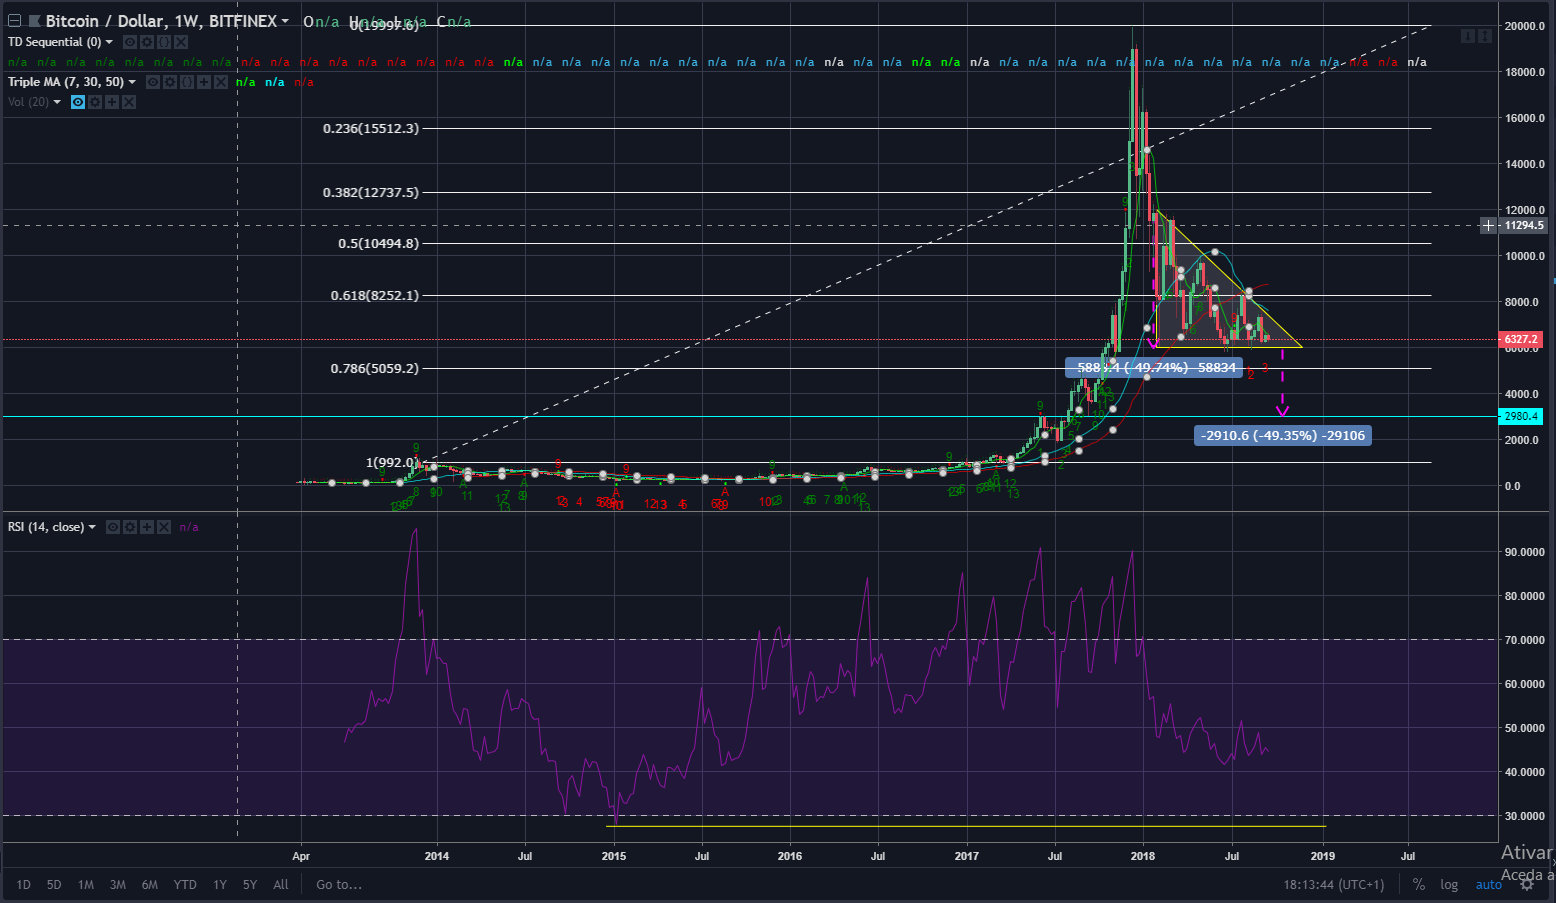Click the plus icon on Vol (20) row
The width and height of the screenshot is (1556, 903).
coord(112,102)
